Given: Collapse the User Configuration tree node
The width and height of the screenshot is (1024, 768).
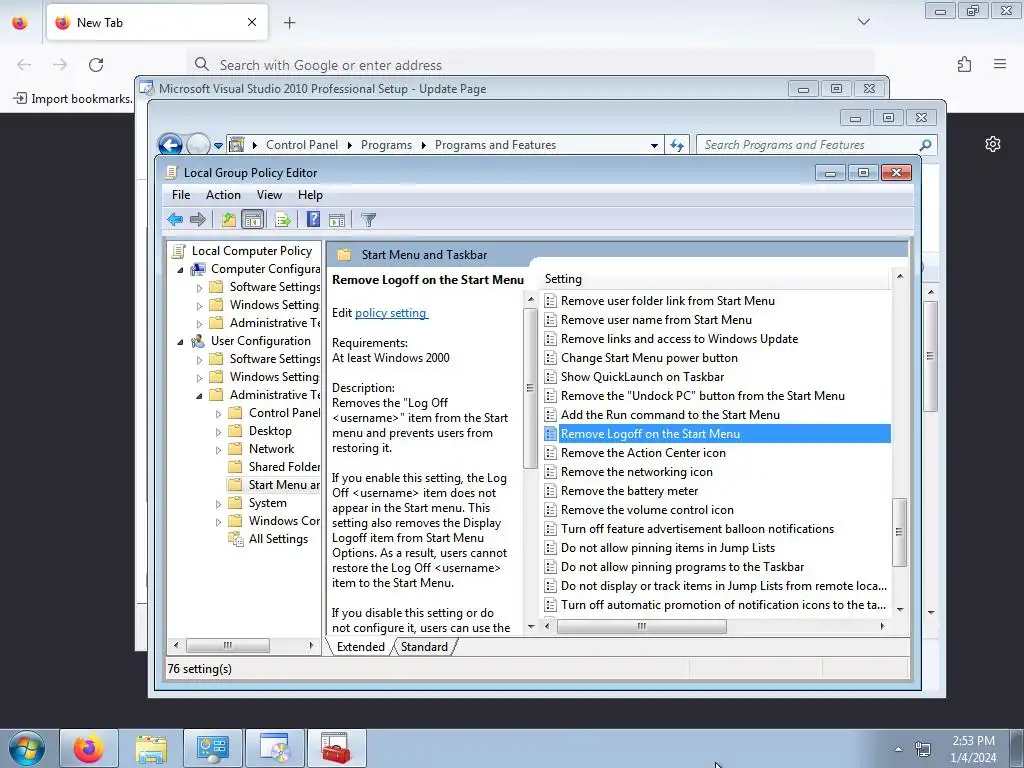Looking at the screenshot, I should (181, 341).
